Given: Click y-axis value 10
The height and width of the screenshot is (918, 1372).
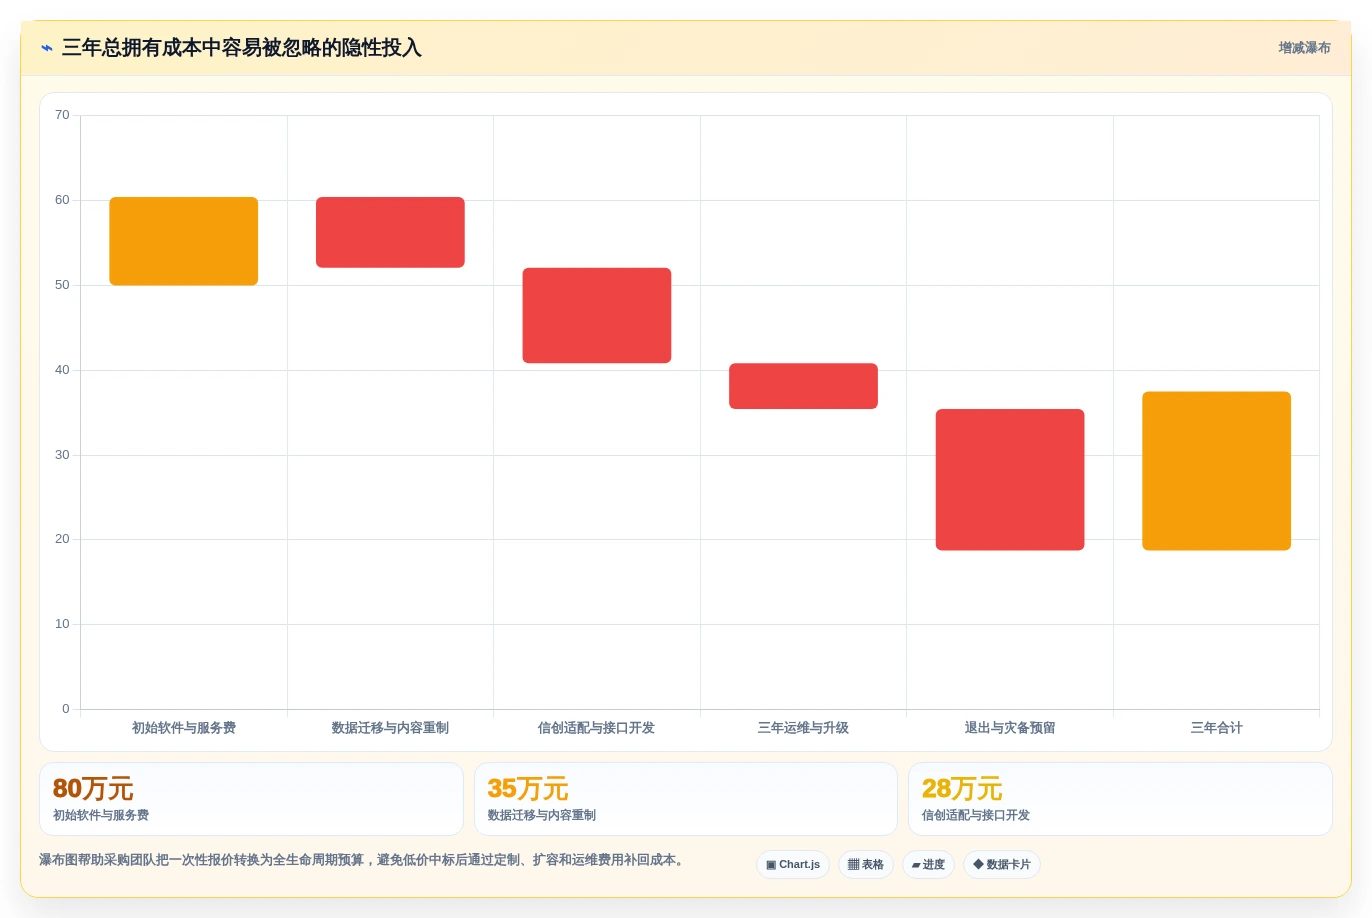Looking at the screenshot, I should coord(62,624).
